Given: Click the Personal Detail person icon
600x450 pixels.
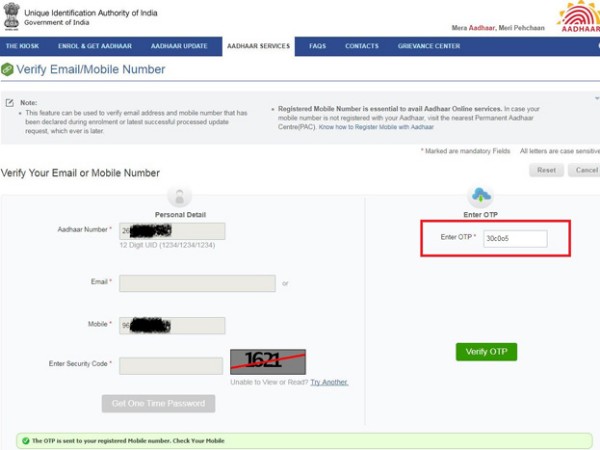Looking at the screenshot, I should (179, 197).
